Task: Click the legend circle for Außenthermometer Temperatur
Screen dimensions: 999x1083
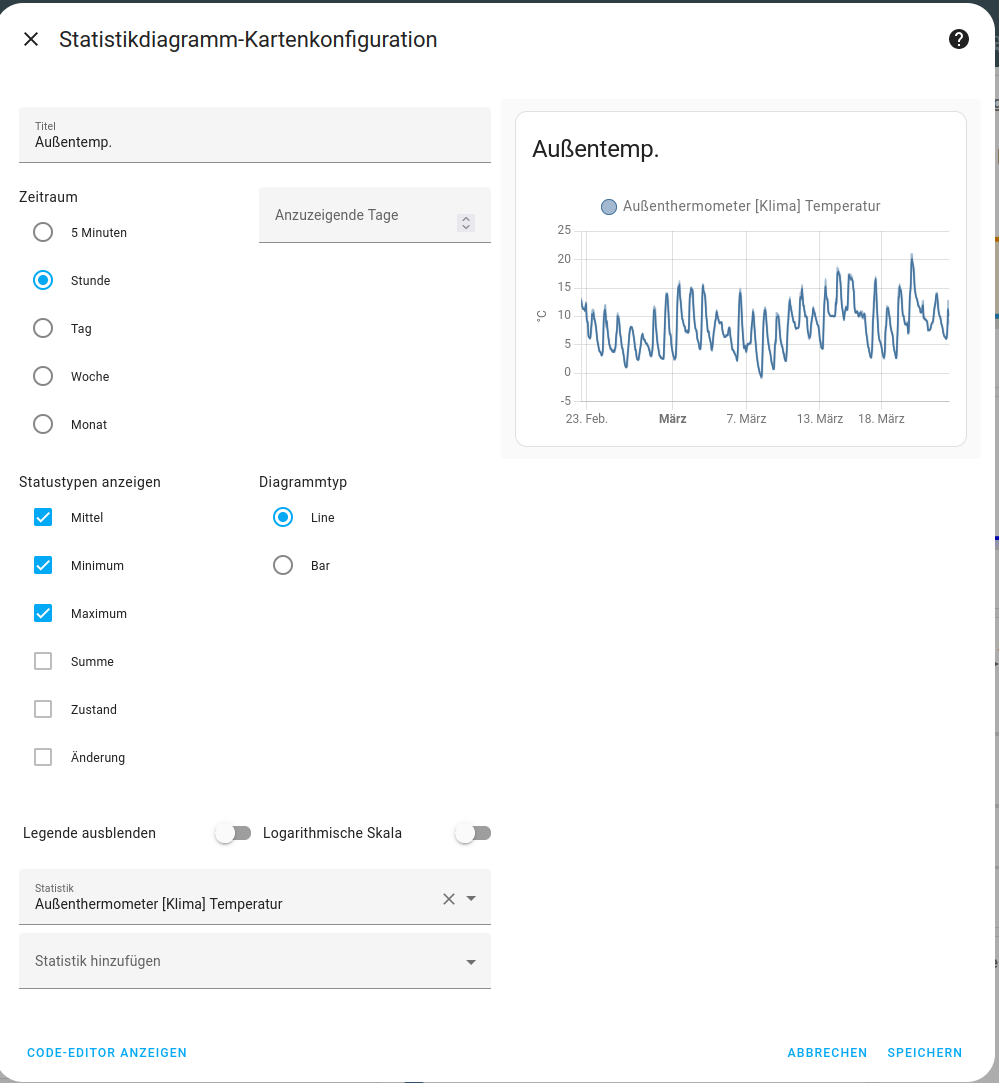Action: coord(609,207)
